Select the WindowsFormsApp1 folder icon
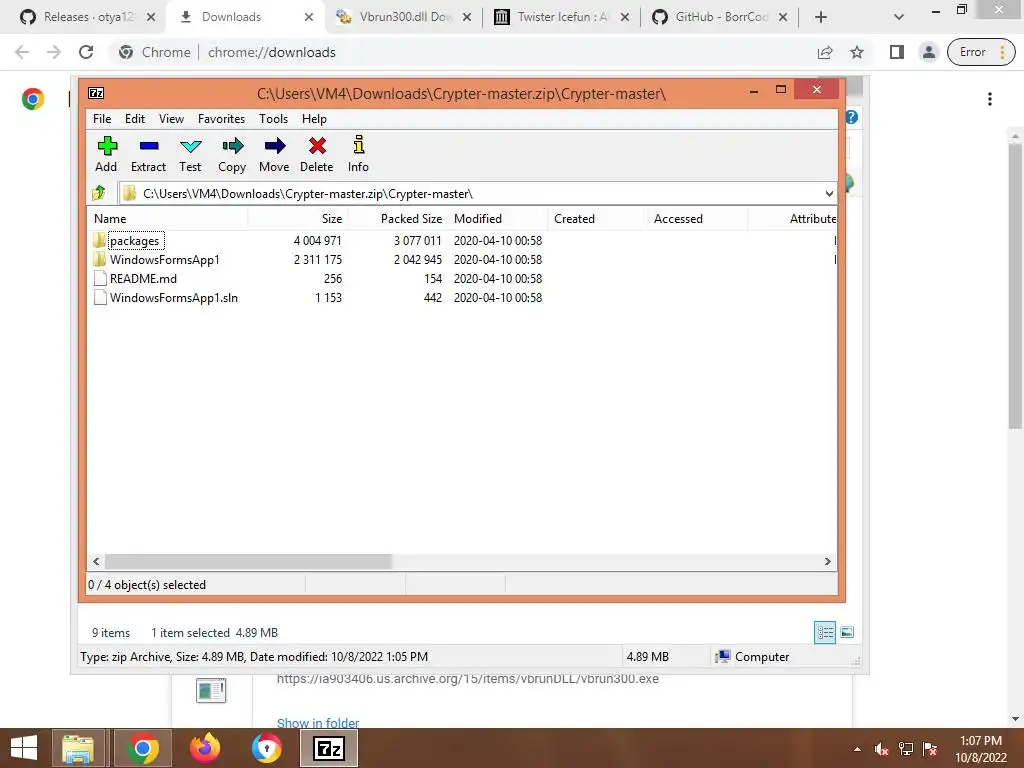The height and width of the screenshot is (768, 1024). (x=99, y=259)
